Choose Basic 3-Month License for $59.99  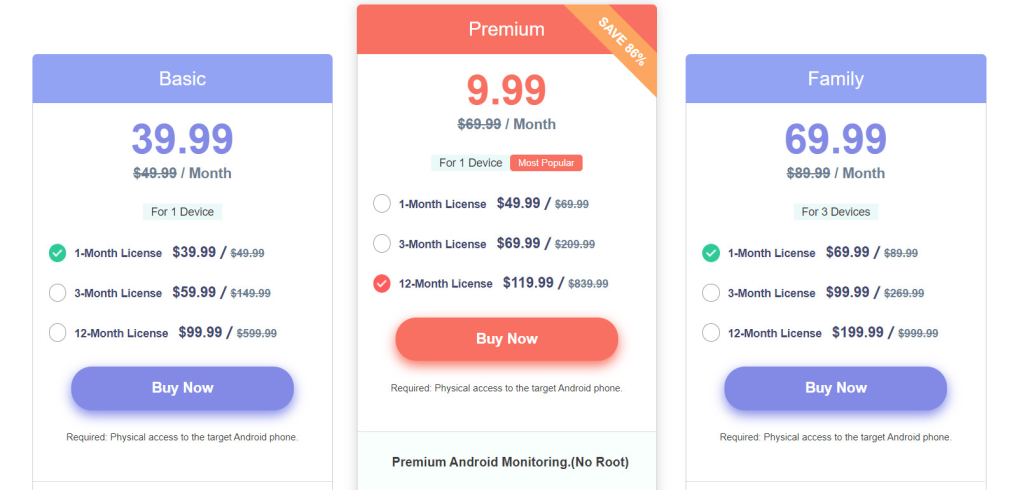57,293
